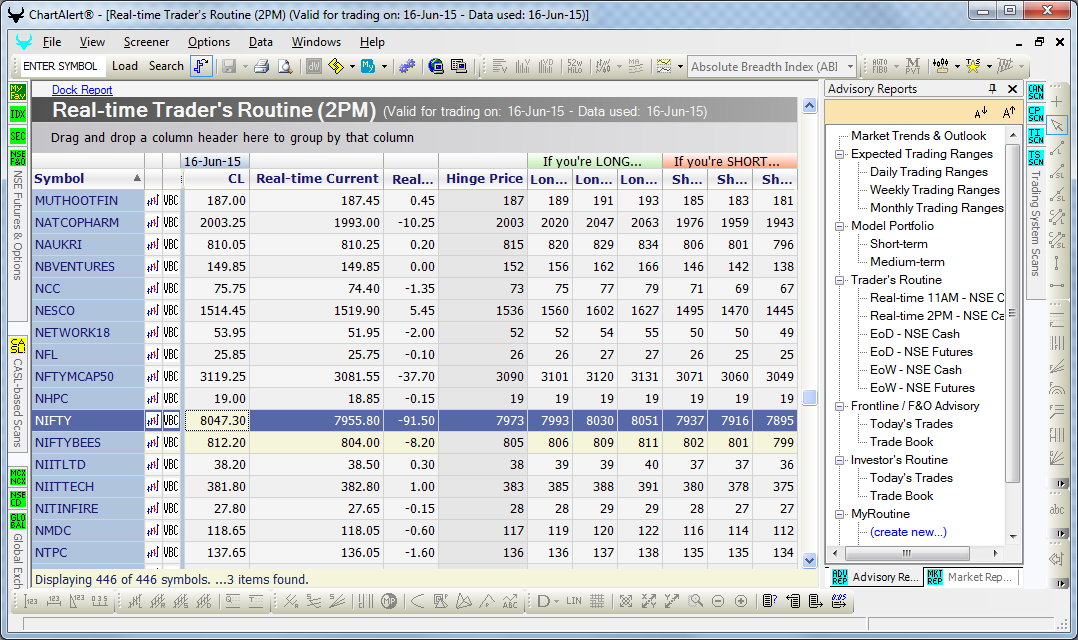Collapse the Investor's Routine tree node

click(x=839, y=460)
